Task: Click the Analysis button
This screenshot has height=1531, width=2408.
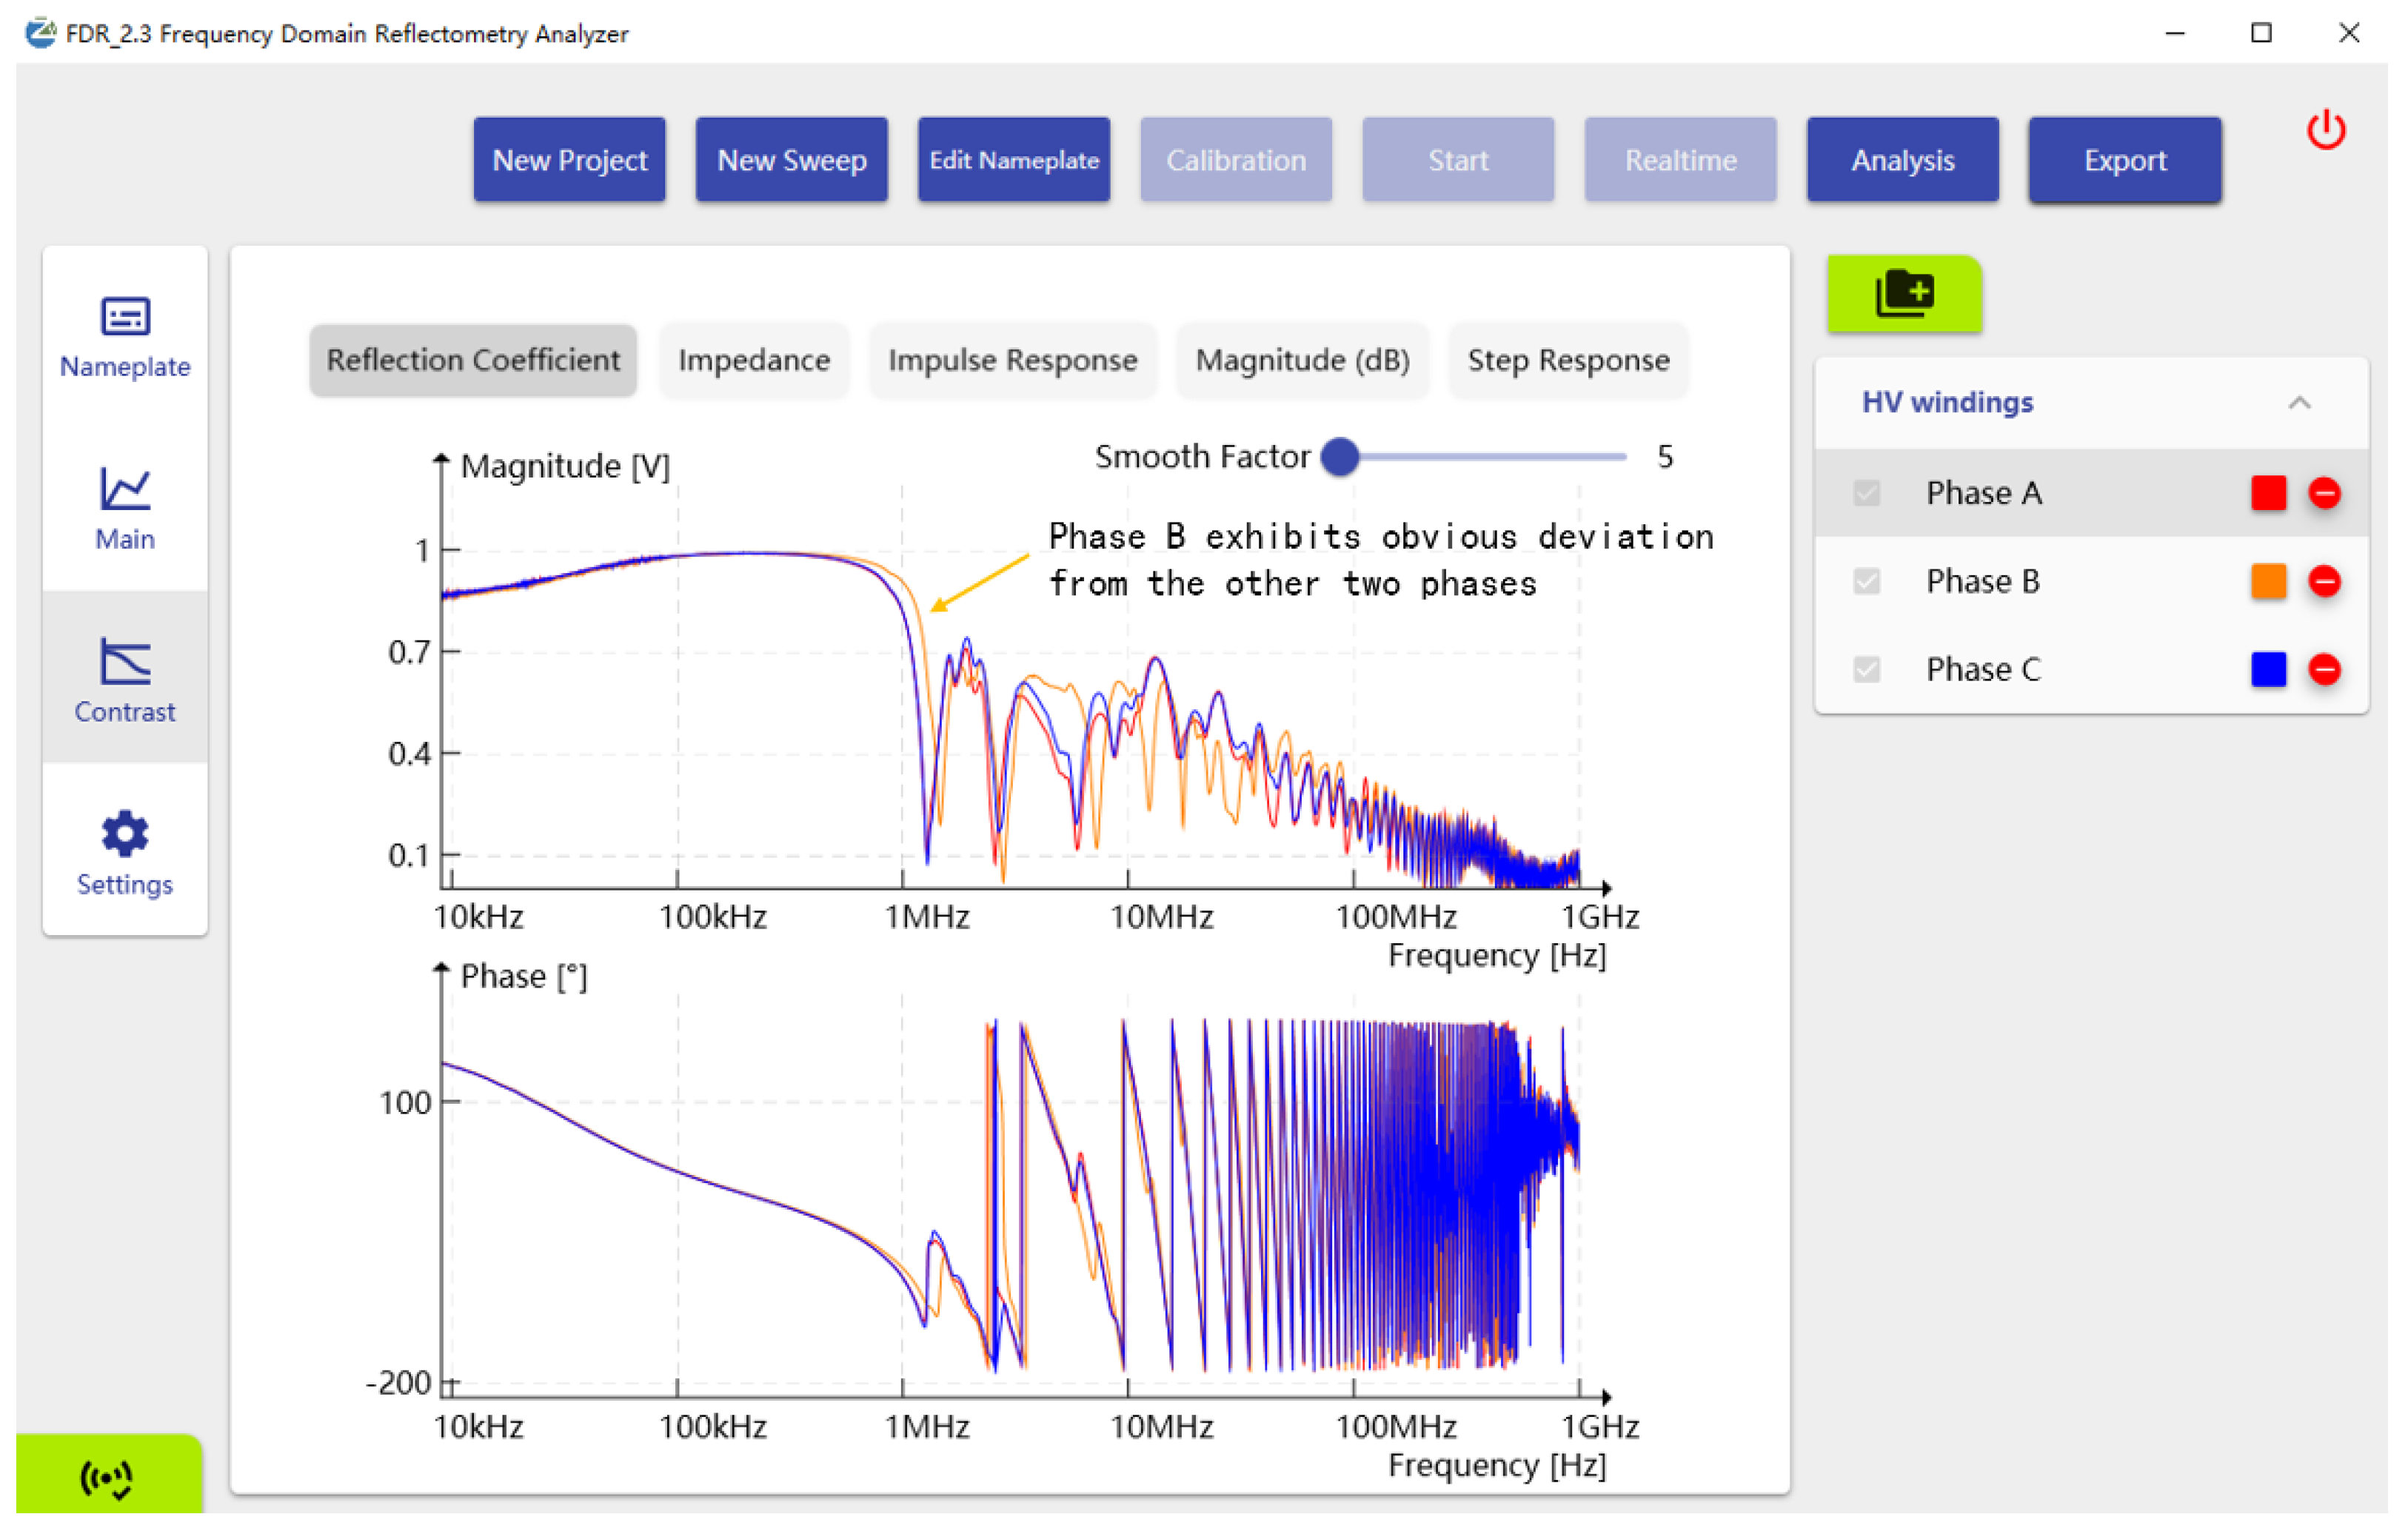Action: pyautogui.click(x=1902, y=160)
